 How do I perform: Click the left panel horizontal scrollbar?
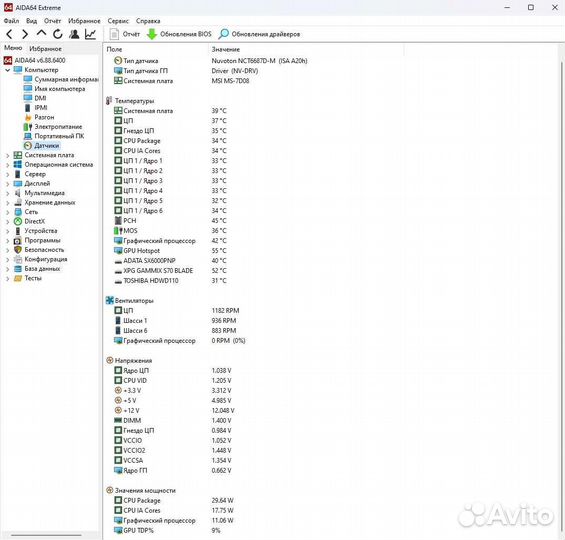pyautogui.click(x=46, y=535)
